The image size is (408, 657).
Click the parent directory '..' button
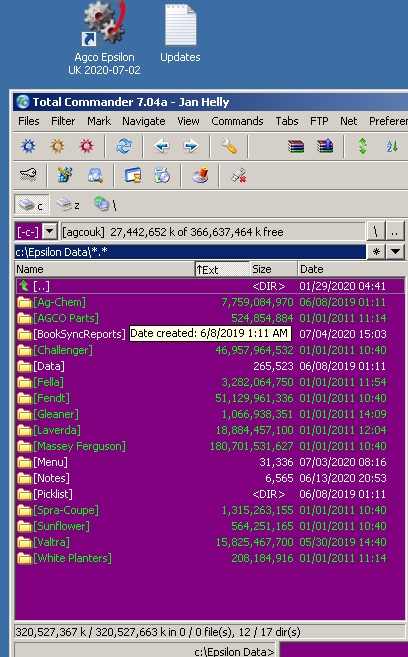pyautogui.click(x=395, y=231)
